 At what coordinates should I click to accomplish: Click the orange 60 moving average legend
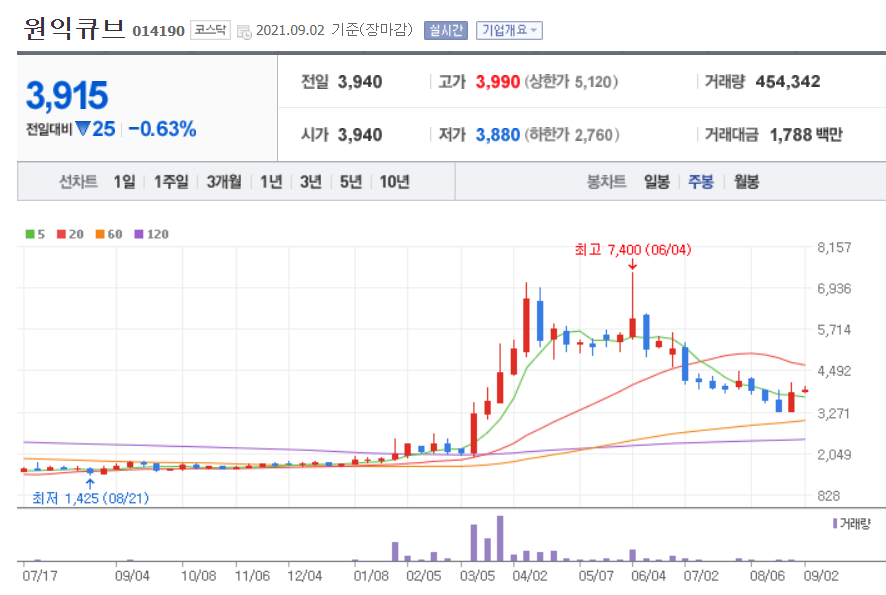(109, 234)
